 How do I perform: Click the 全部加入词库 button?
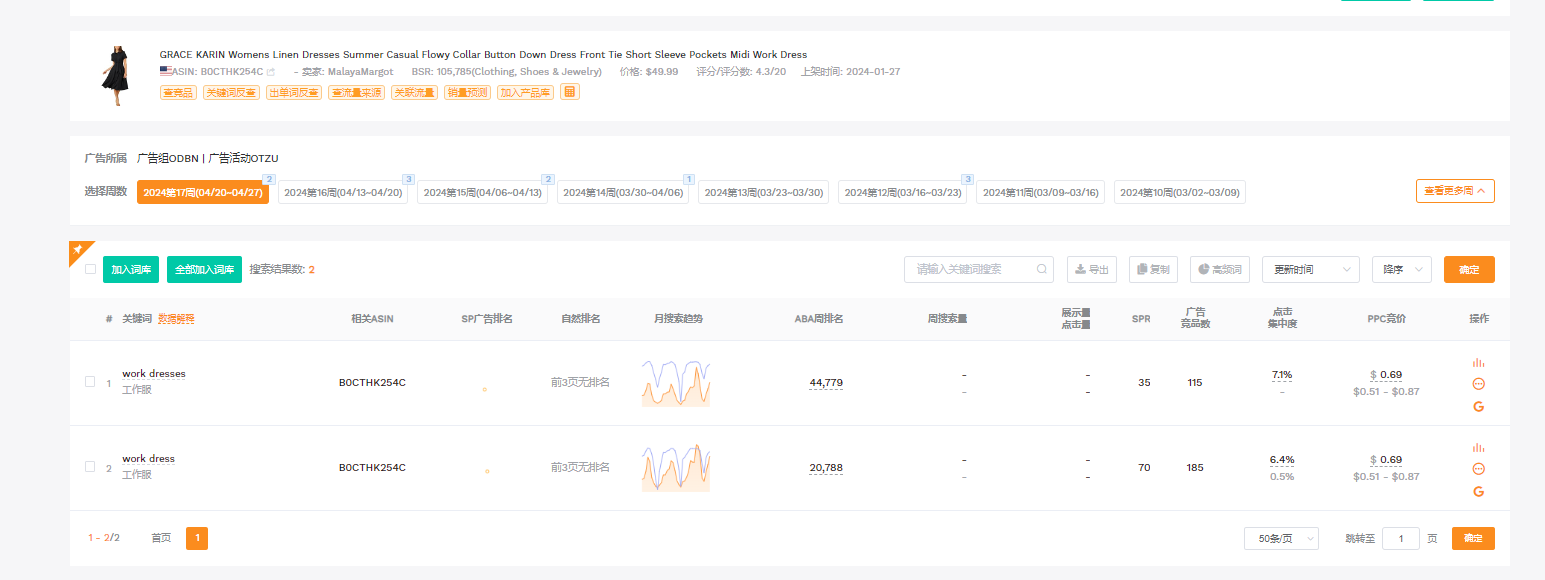tap(204, 269)
